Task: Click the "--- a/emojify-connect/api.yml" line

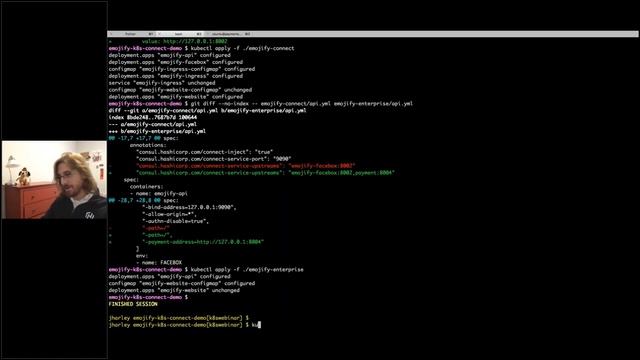Action: pyautogui.click(x=153, y=124)
